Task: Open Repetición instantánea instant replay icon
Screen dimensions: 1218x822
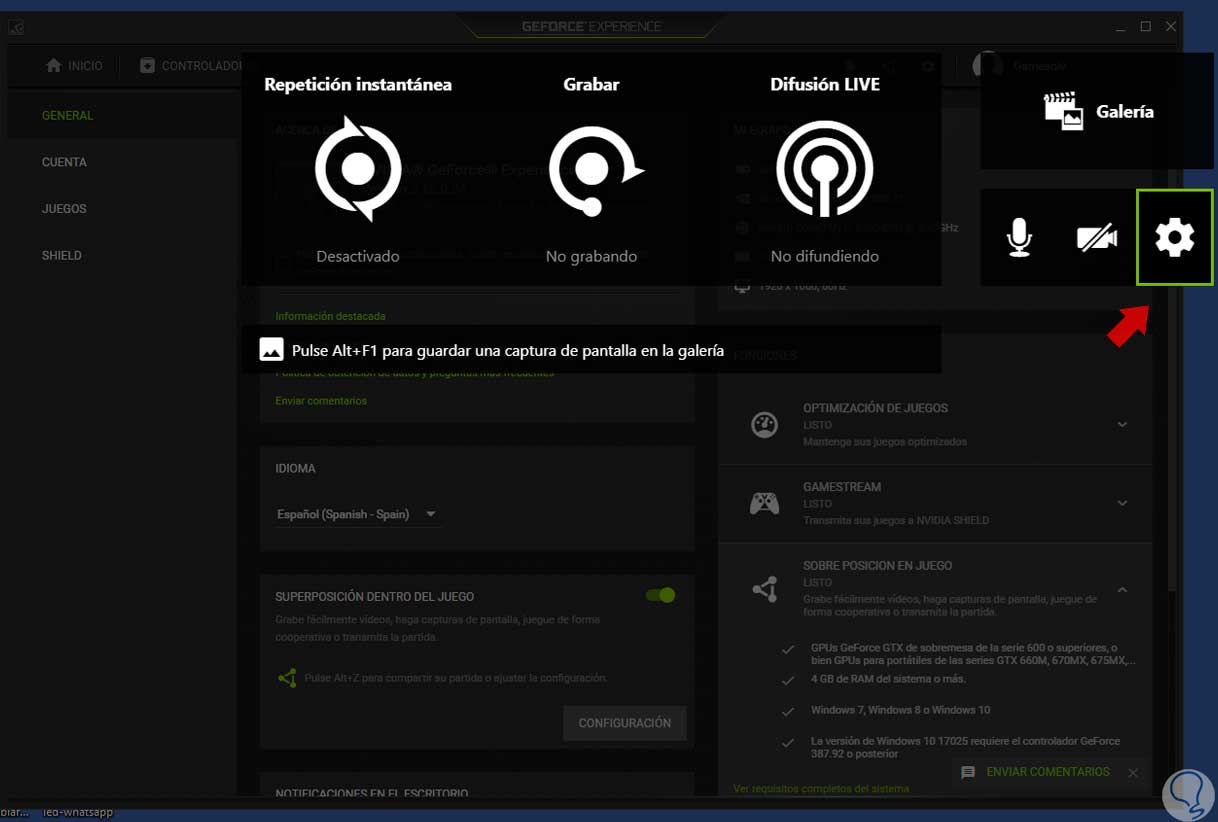Action: click(x=358, y=168)
